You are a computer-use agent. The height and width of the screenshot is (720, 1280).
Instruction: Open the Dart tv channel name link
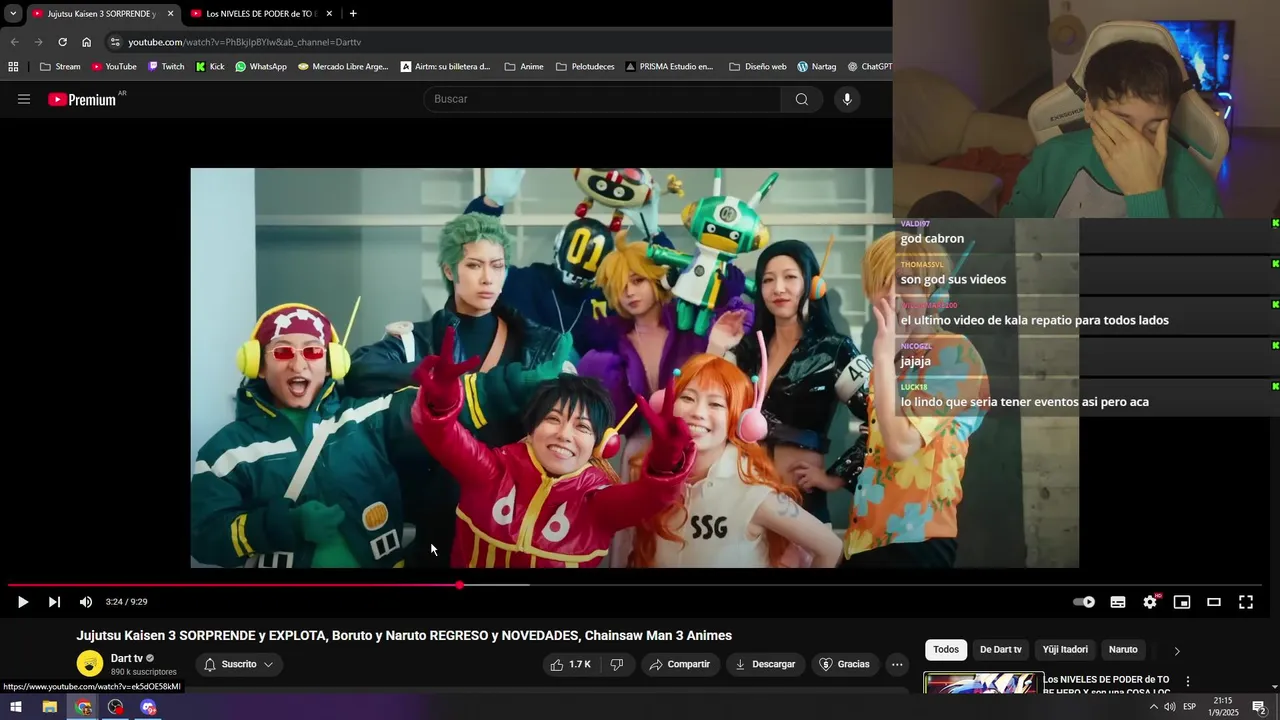coord(127,658)
